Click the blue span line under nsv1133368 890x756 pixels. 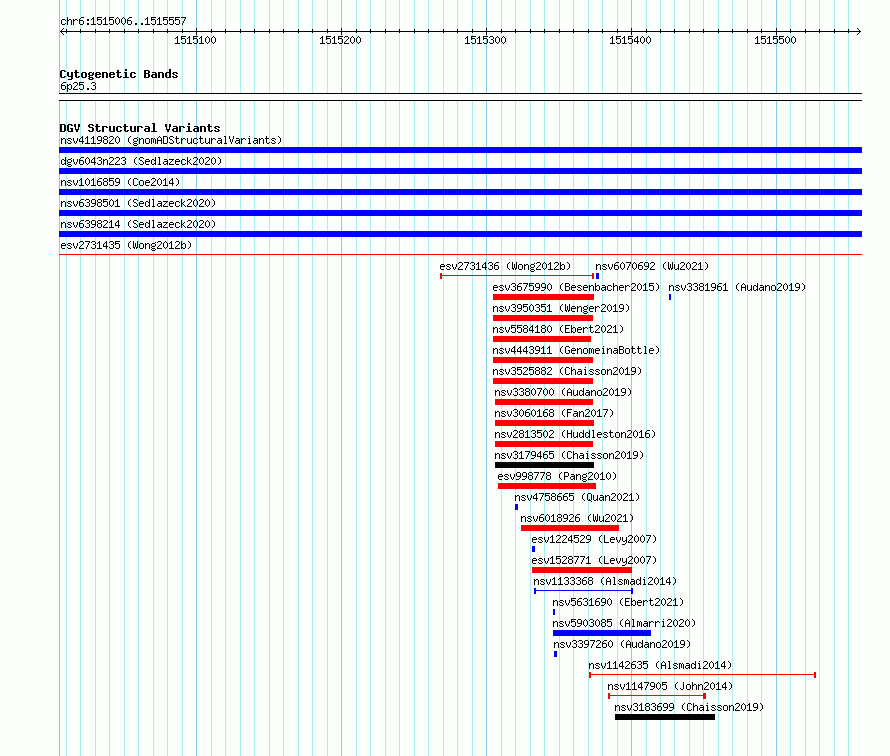pyautogui.click(x=583, y=591)
